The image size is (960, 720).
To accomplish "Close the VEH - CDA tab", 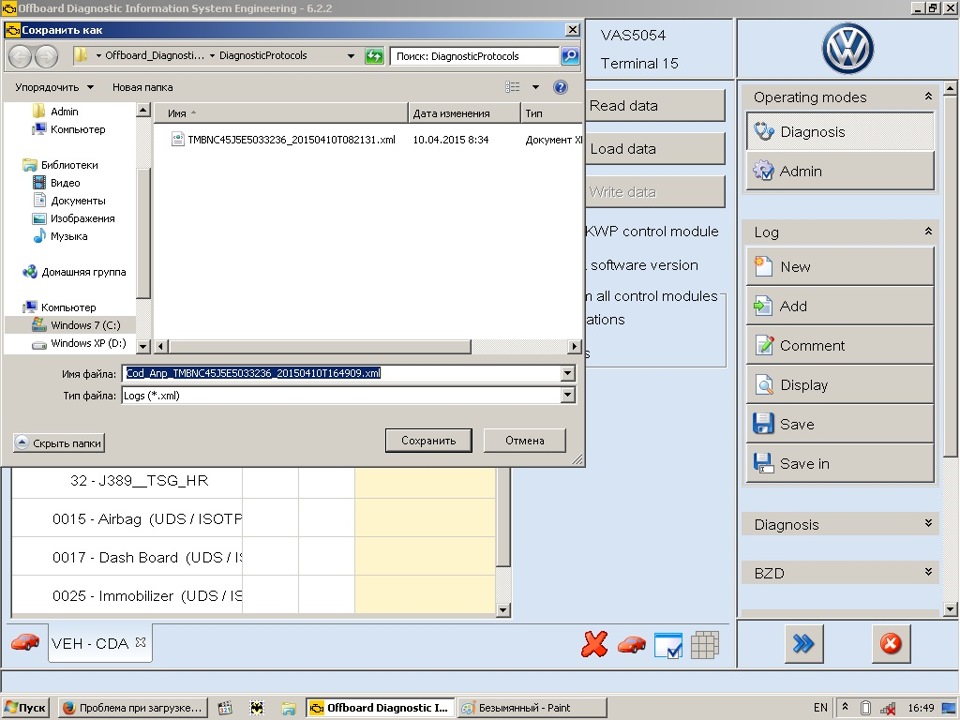I will tap(140, 642).
